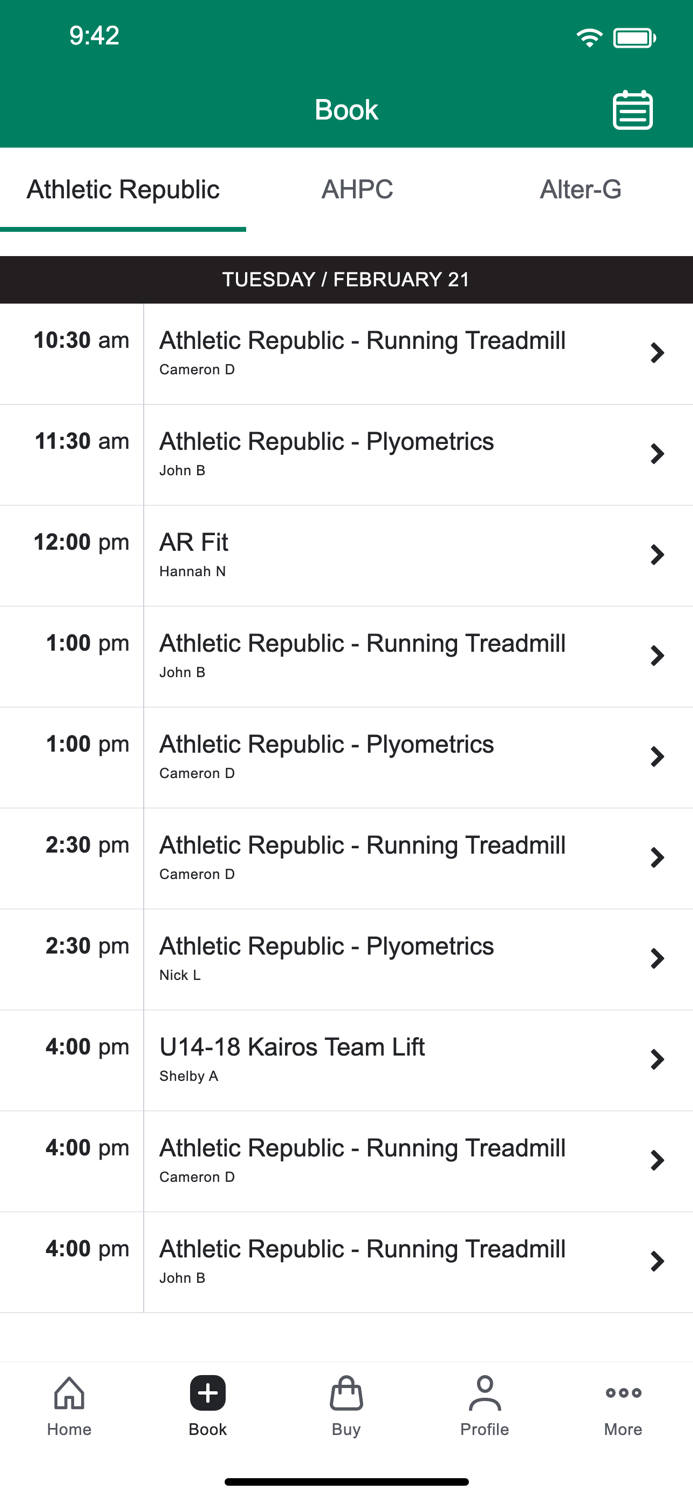Open the calendar icon in the header
693x1500 pixels.
pos(632,110)
